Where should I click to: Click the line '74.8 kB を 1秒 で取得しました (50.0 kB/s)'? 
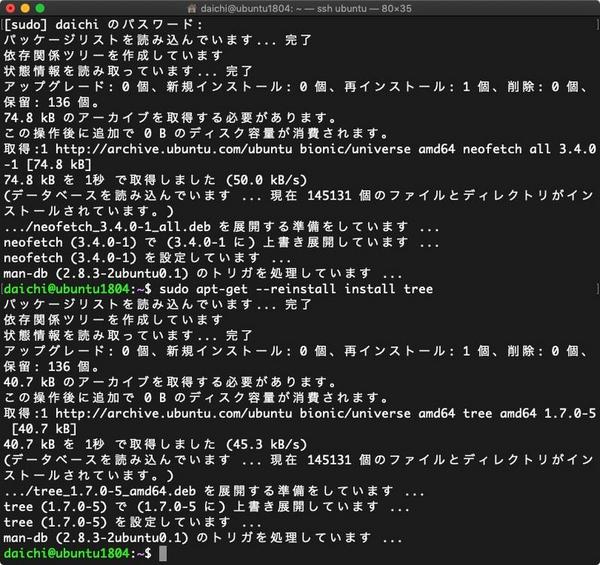(155, 180)
